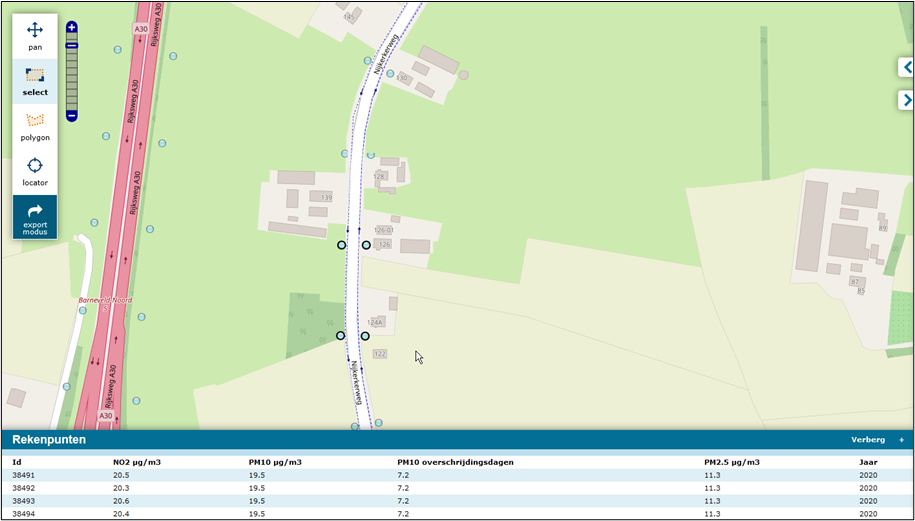Screen dimensions: 915x521
Task: Hide the Rekenpunten panel via Verberg
Action: 867,440
